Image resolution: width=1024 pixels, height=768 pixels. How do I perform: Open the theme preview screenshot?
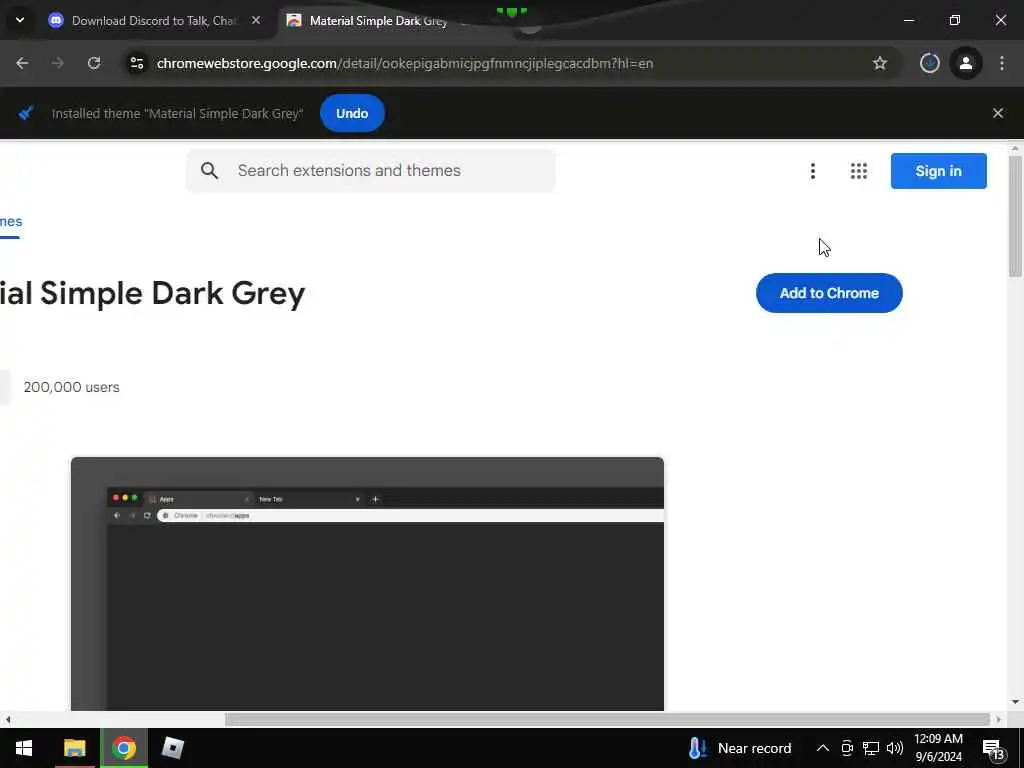tap(367, 584)
